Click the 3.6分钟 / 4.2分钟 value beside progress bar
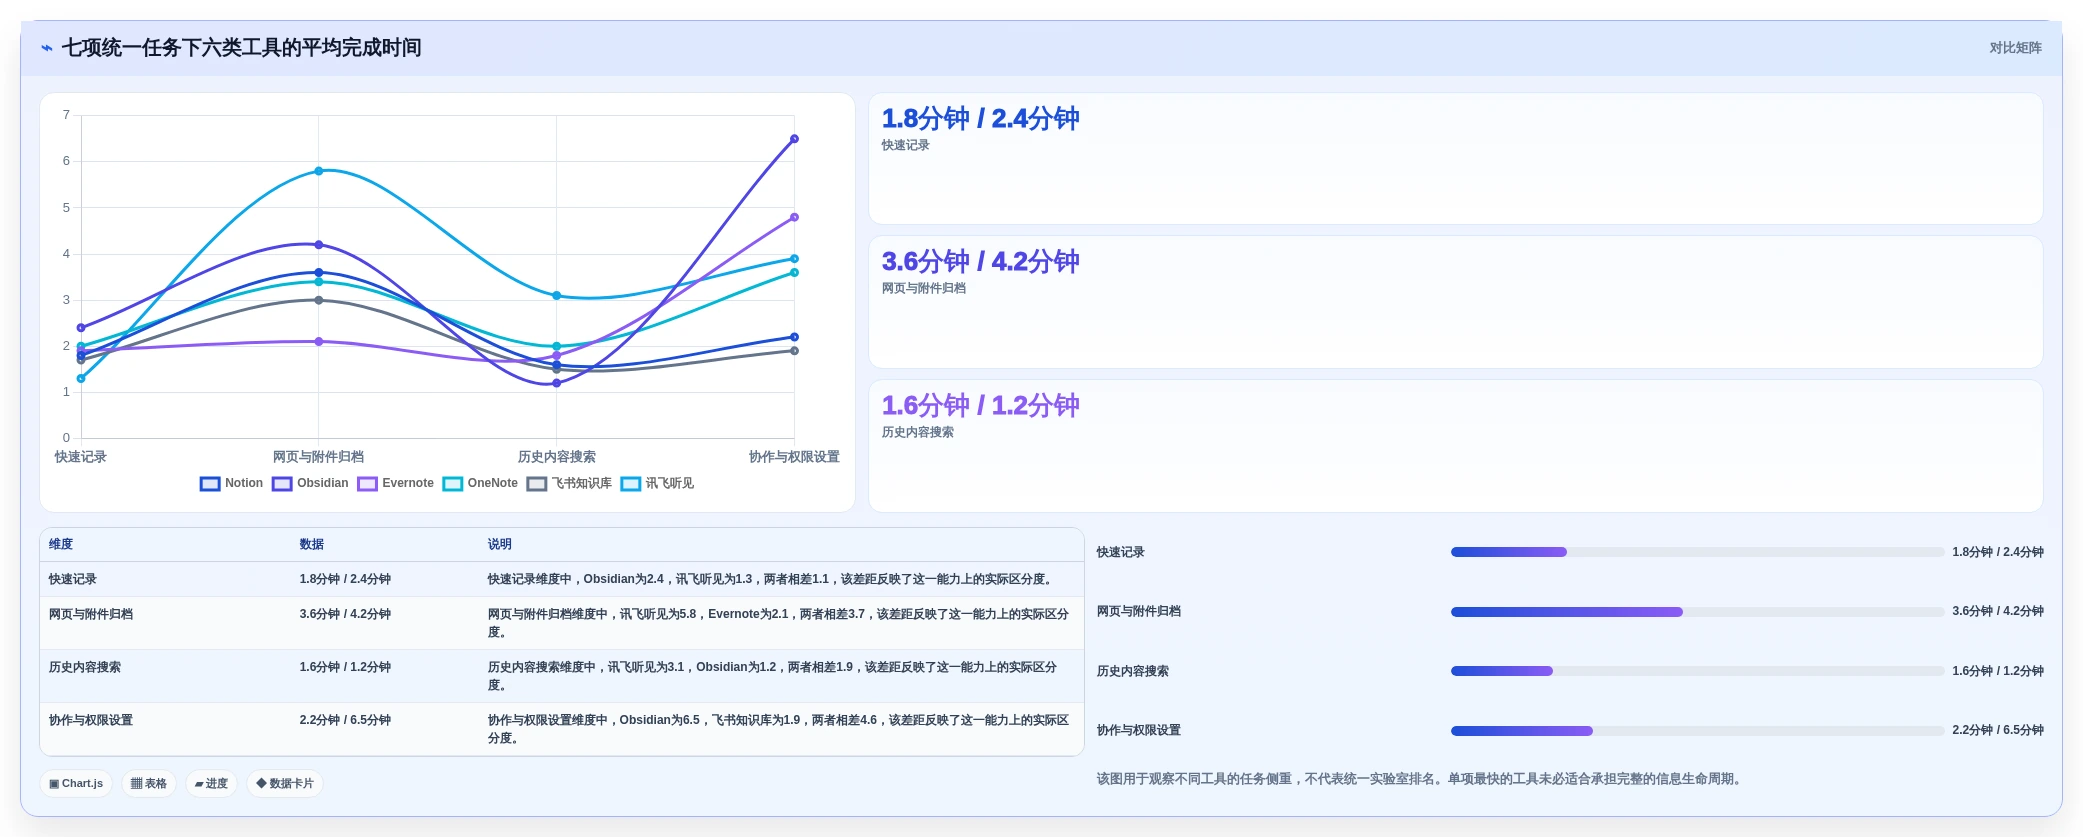 click(x=1998, y=611)
